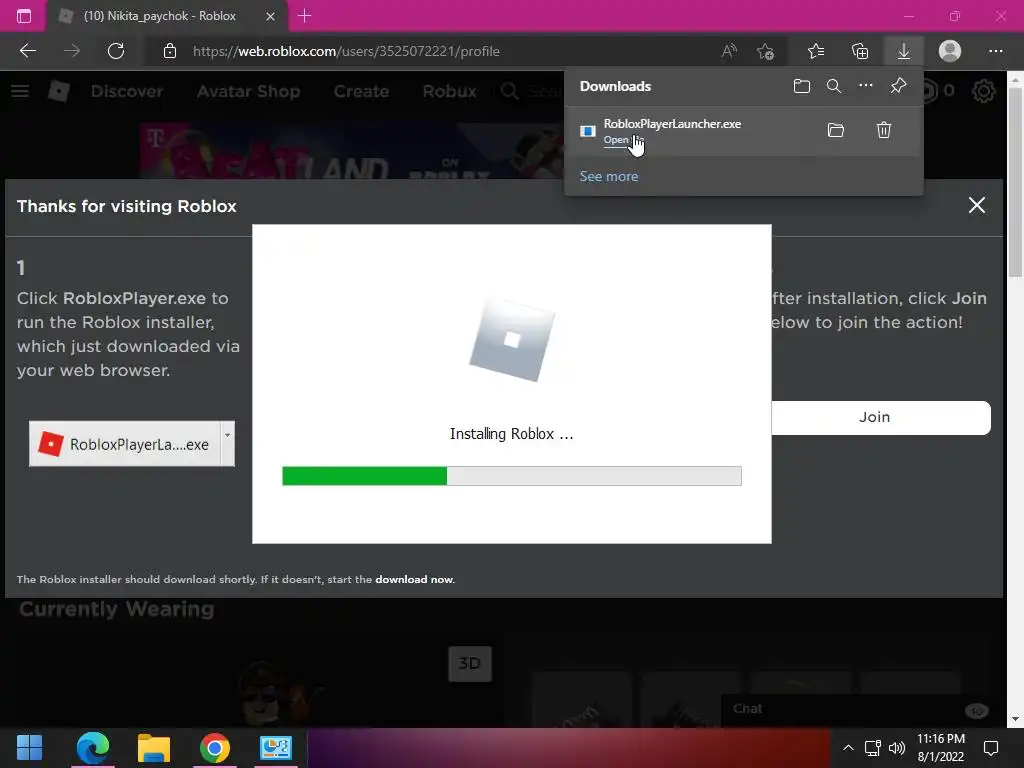
Task: Click the See more link
Action: click(x=609, y=176)
